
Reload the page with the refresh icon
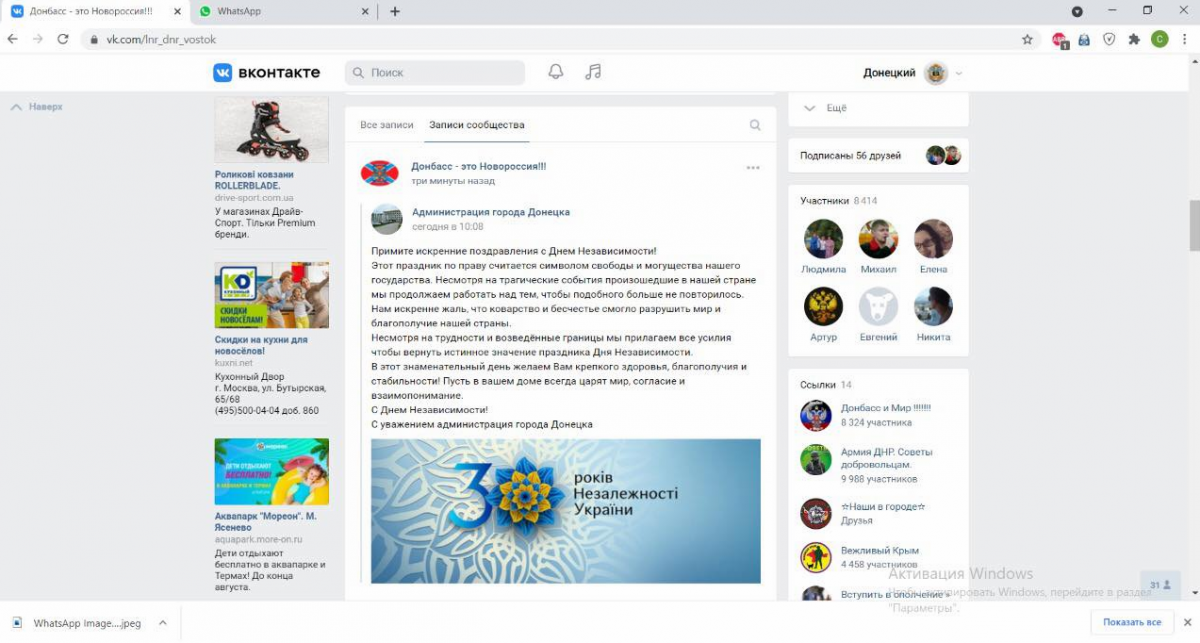click(63, 39)
